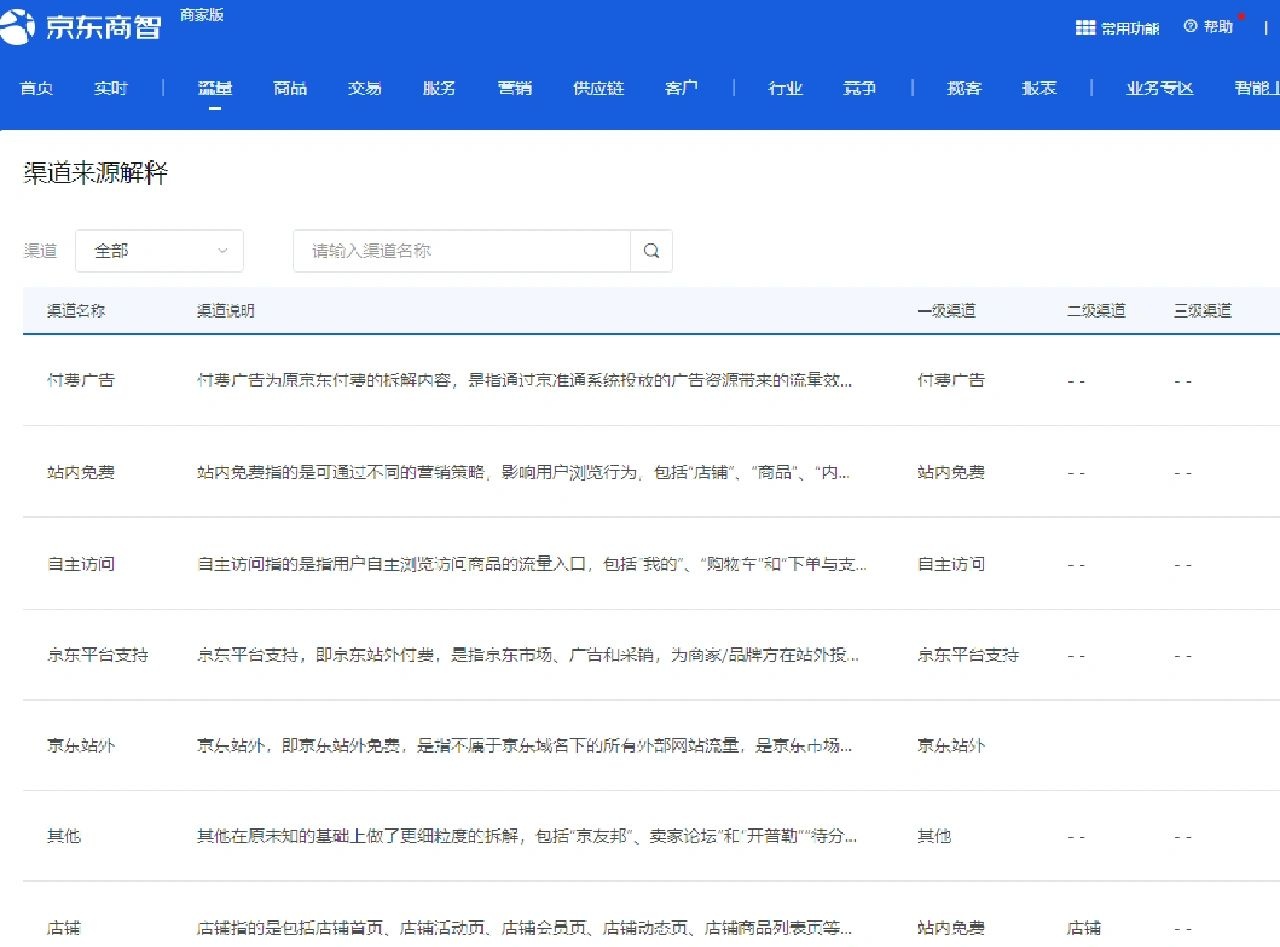Viewport: 1280px width, 947px height.
Task: Focus the 请输入渠道名称 search field
Action: point(462,251)
